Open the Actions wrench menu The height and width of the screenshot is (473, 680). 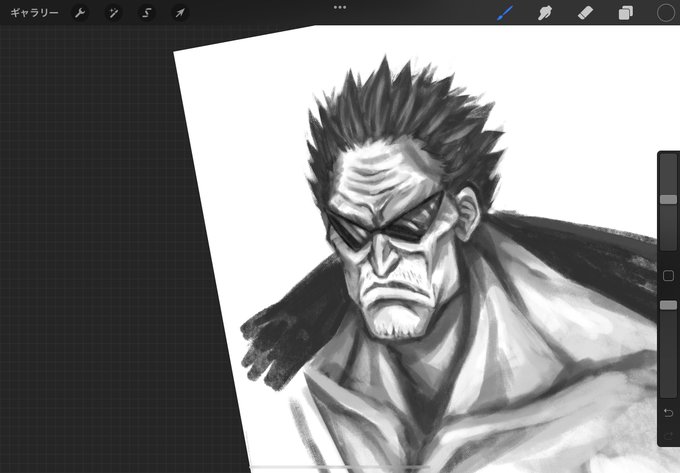point(80,13)
